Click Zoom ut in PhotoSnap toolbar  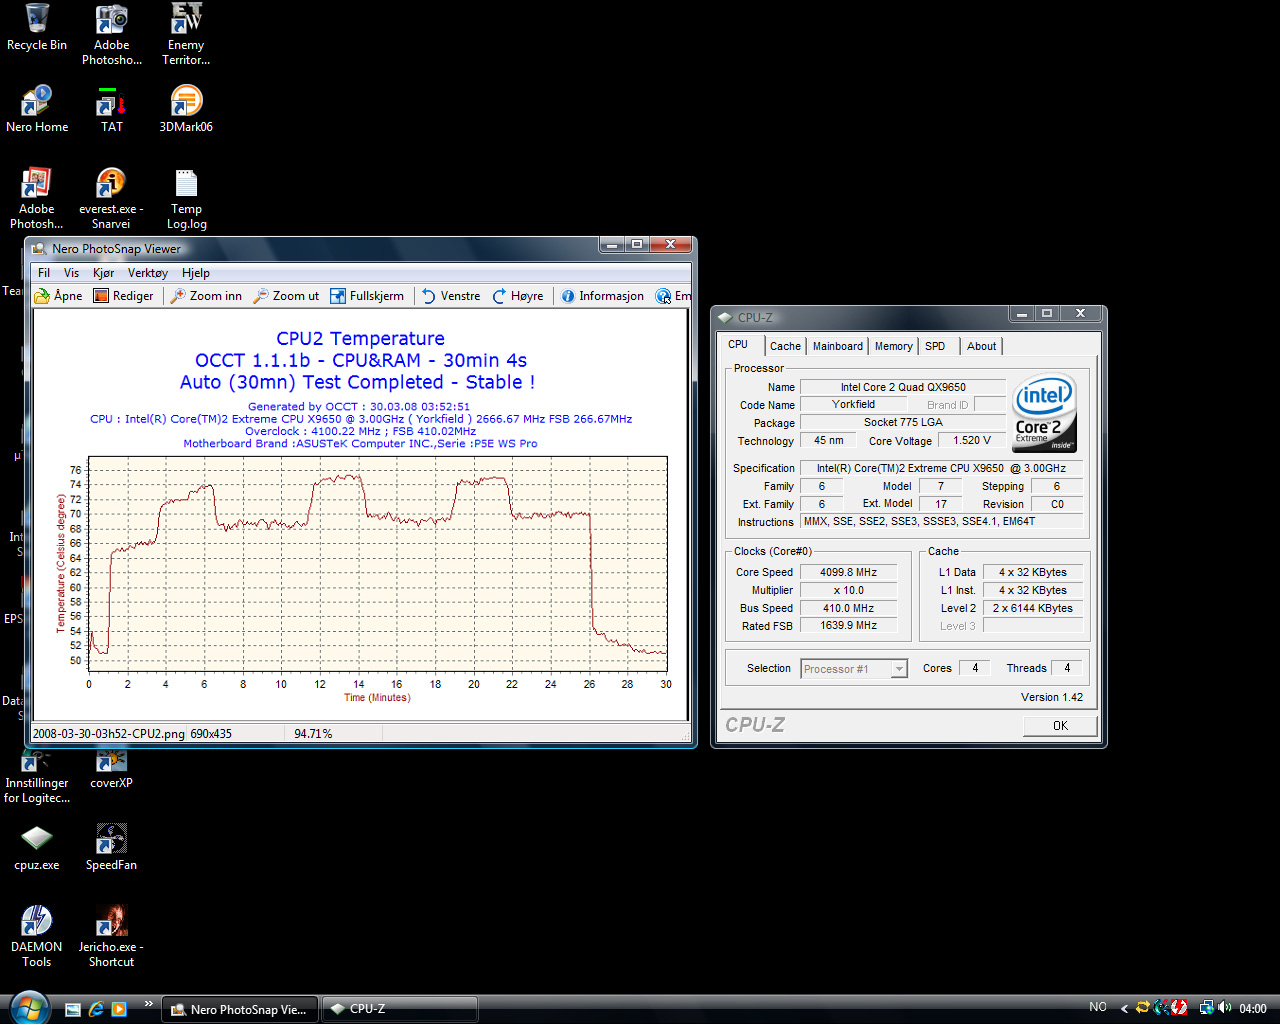coord(286,296)
